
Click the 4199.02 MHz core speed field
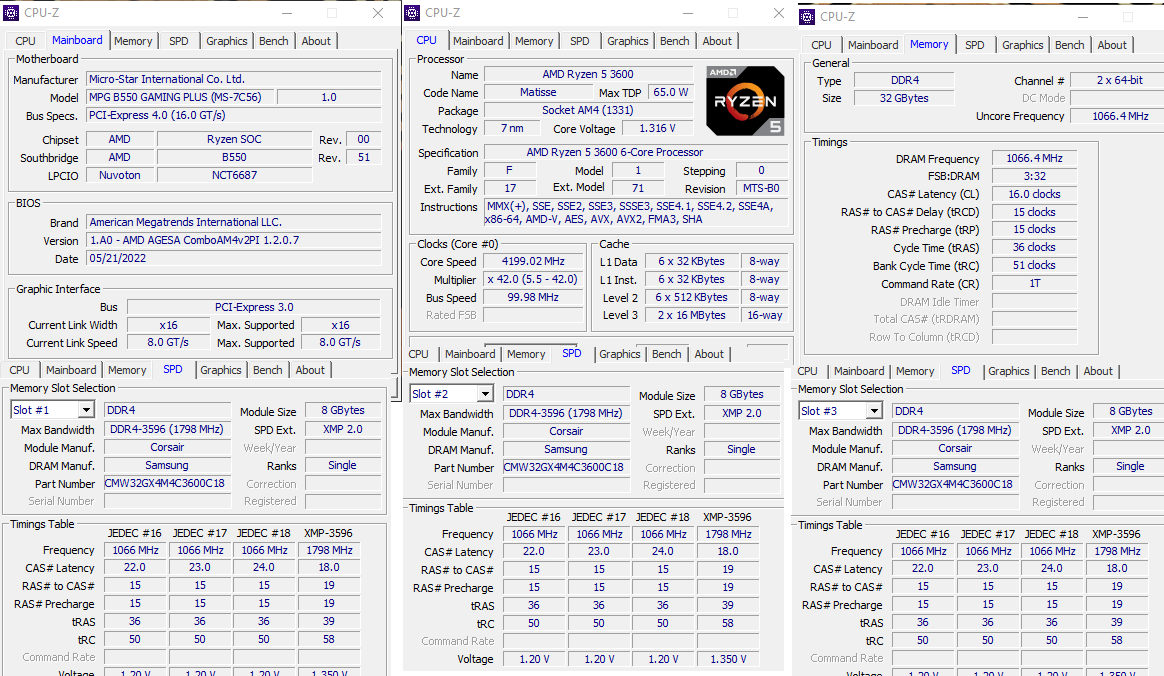(x=532, y=261)
